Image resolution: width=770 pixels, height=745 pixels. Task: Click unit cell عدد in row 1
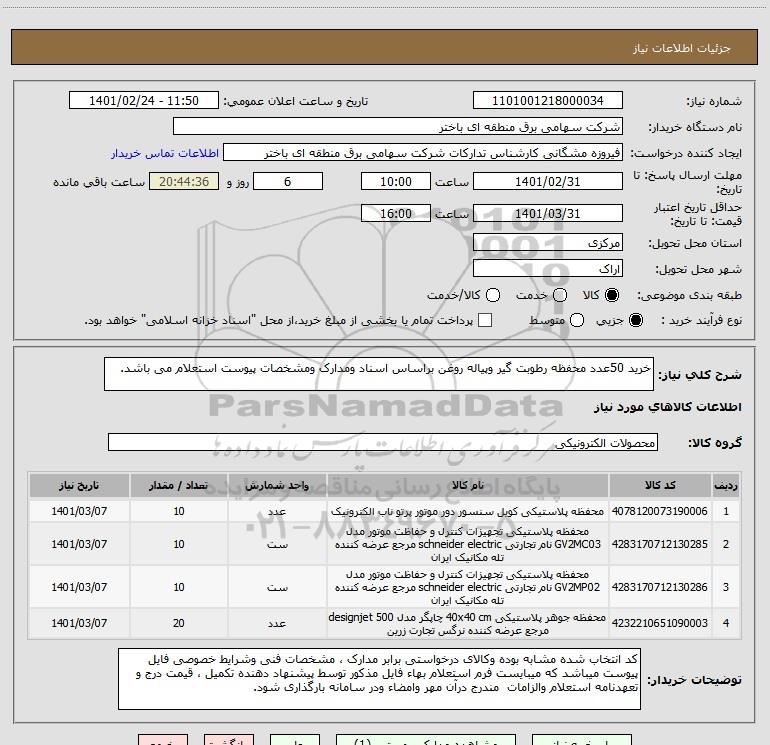coord(277,511)
